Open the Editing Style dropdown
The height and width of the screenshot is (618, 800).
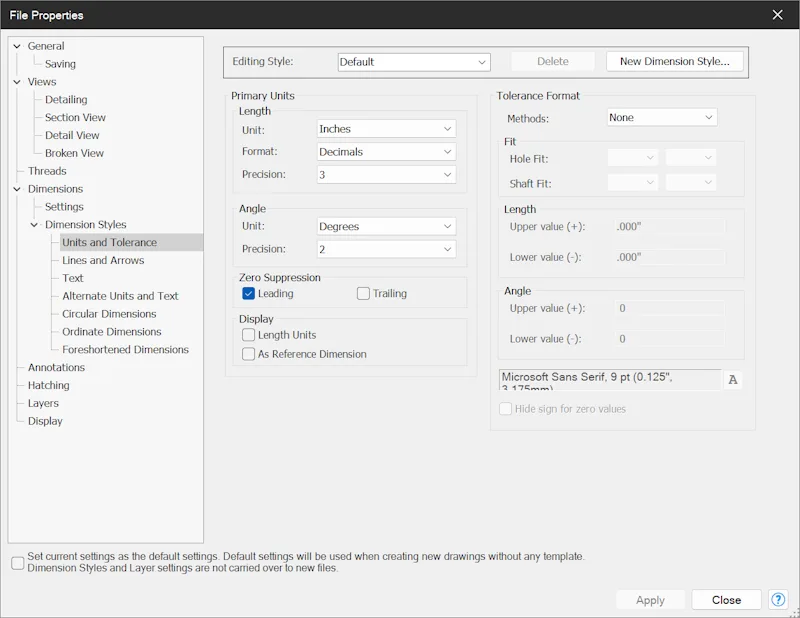pos(414,62)
